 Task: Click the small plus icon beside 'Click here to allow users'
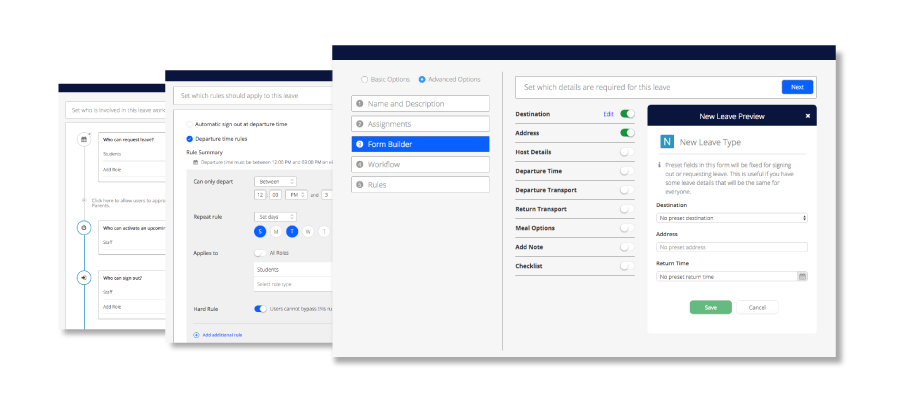coord(84,200)
